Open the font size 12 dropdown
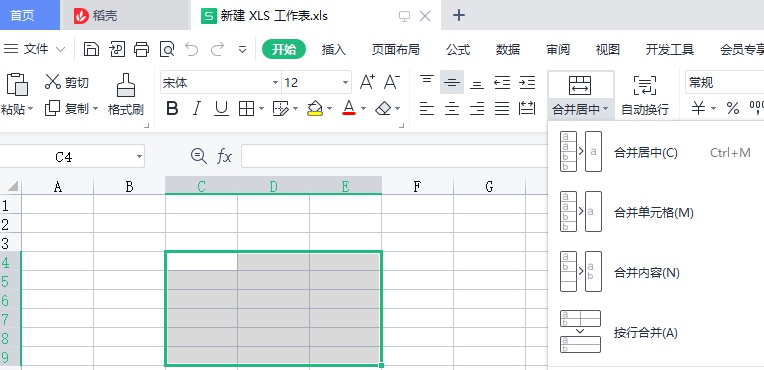 (x=345, y=82)
